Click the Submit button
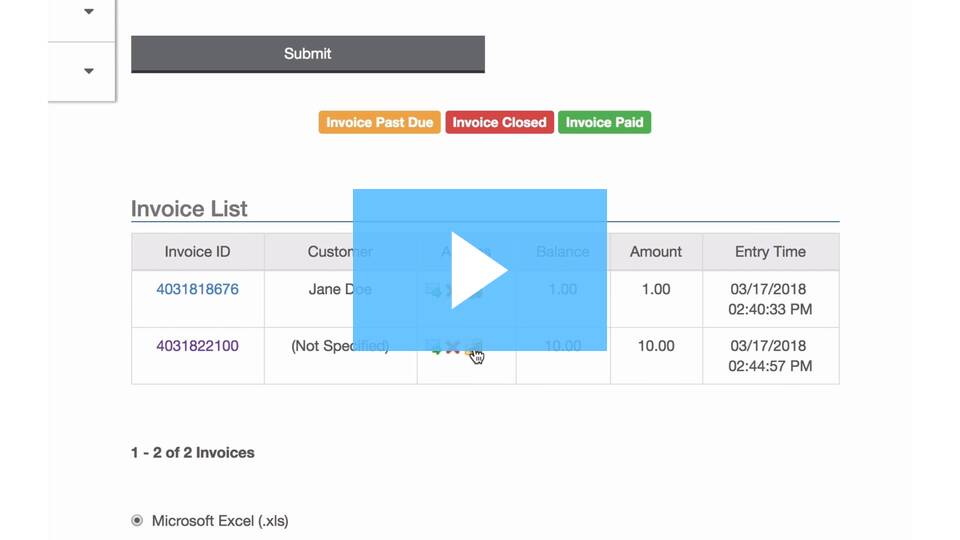Viewport: 960px width, 540px height. [307, 54]
